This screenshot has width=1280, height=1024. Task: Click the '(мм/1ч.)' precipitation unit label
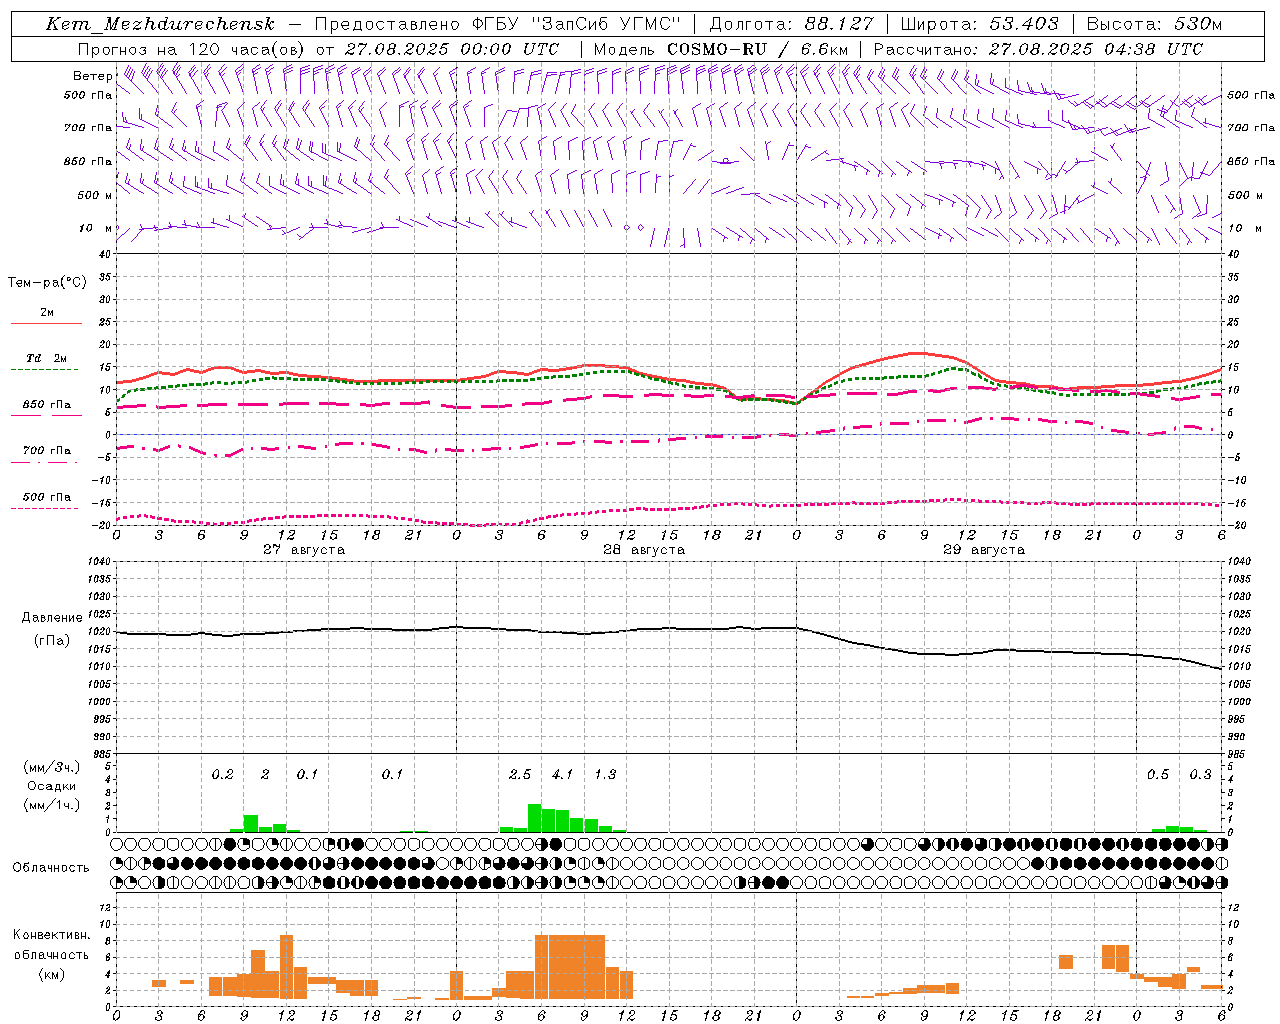click(x=52, y=805)
